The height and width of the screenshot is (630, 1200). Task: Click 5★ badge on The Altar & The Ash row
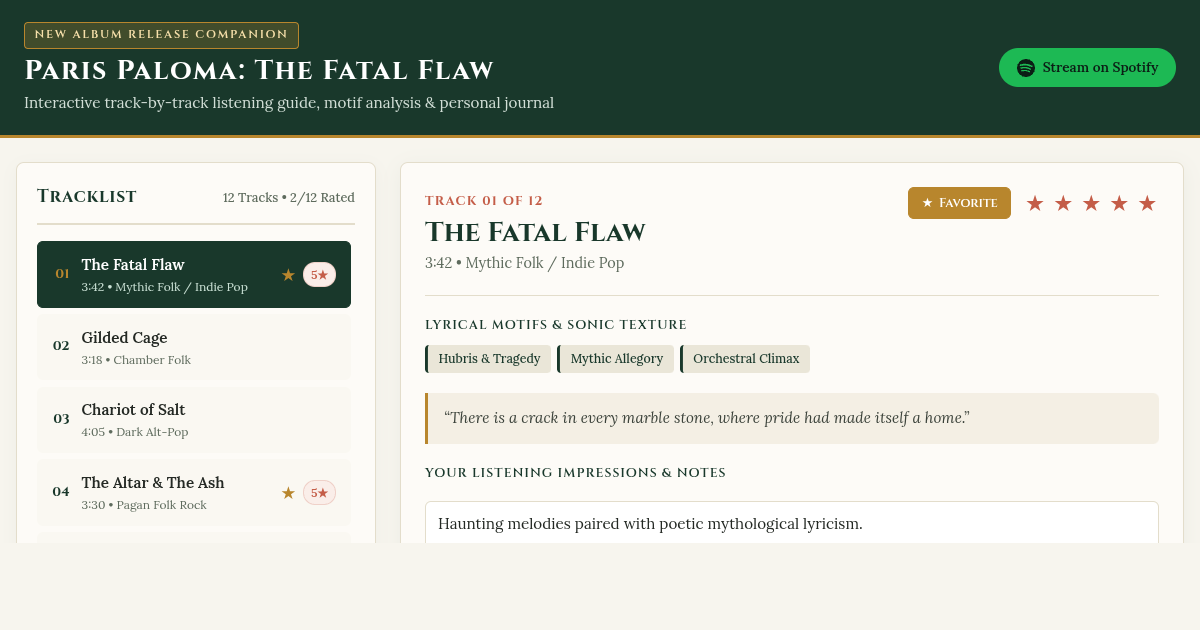[x=319, y=492]
